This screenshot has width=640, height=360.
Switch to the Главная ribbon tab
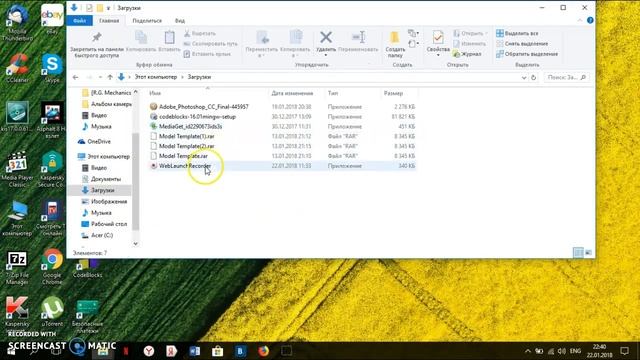tap(109, 20)
